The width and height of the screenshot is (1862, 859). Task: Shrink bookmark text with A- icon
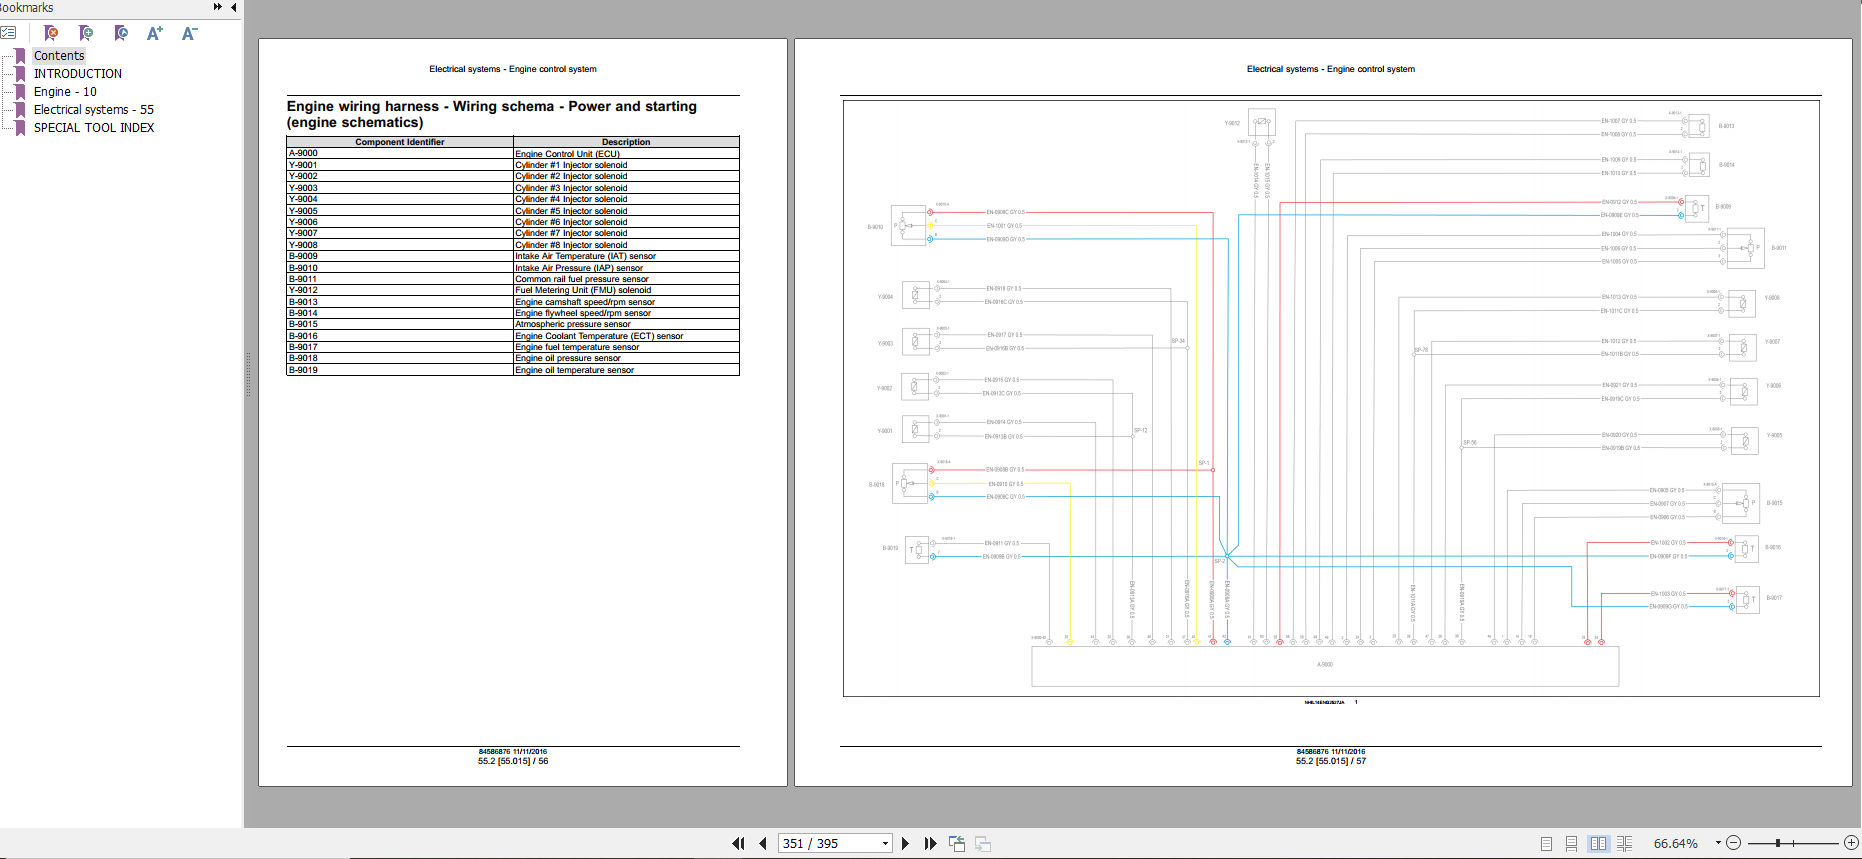[189, 33]
